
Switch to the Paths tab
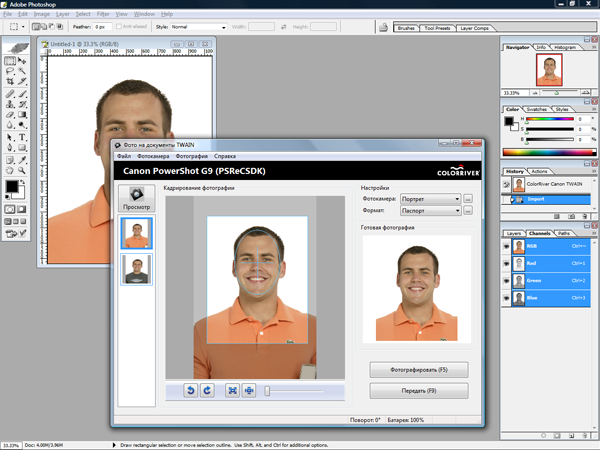pos(564,233)
